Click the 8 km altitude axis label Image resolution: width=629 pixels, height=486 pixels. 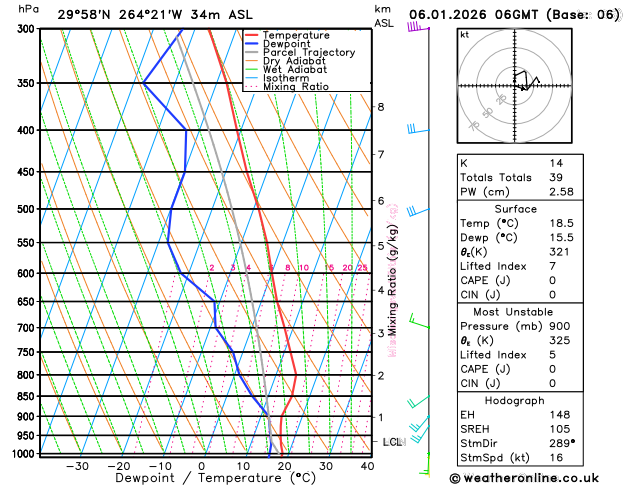pos(381,107)
